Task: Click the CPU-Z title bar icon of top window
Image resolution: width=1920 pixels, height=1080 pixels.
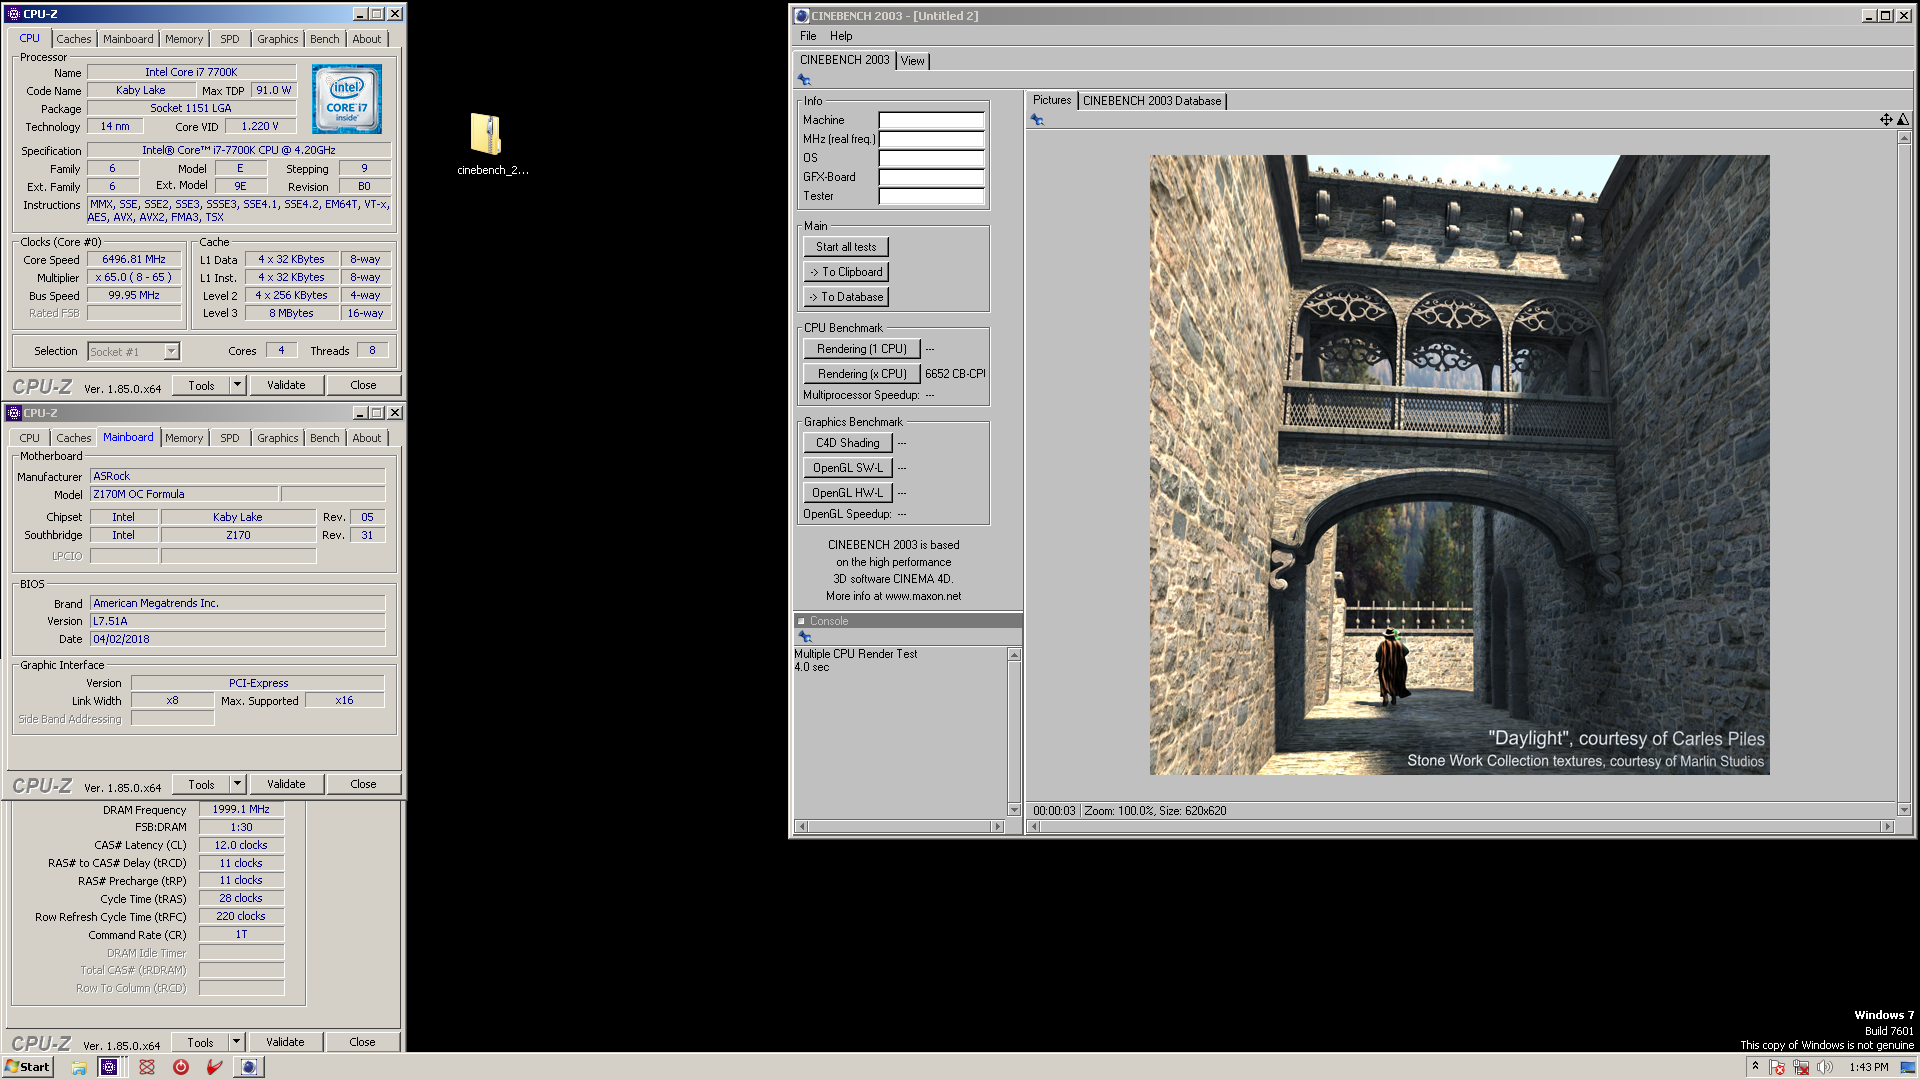Action: (x=13, y=14)
